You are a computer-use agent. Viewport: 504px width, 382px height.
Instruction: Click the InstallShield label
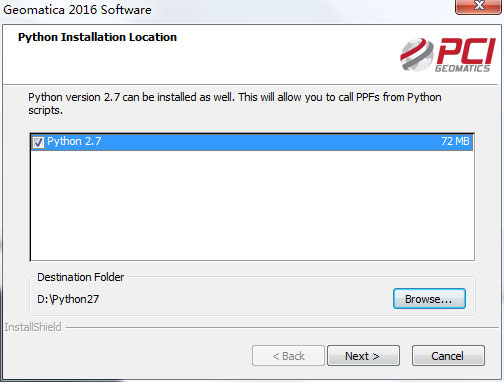tap(33, 327)
